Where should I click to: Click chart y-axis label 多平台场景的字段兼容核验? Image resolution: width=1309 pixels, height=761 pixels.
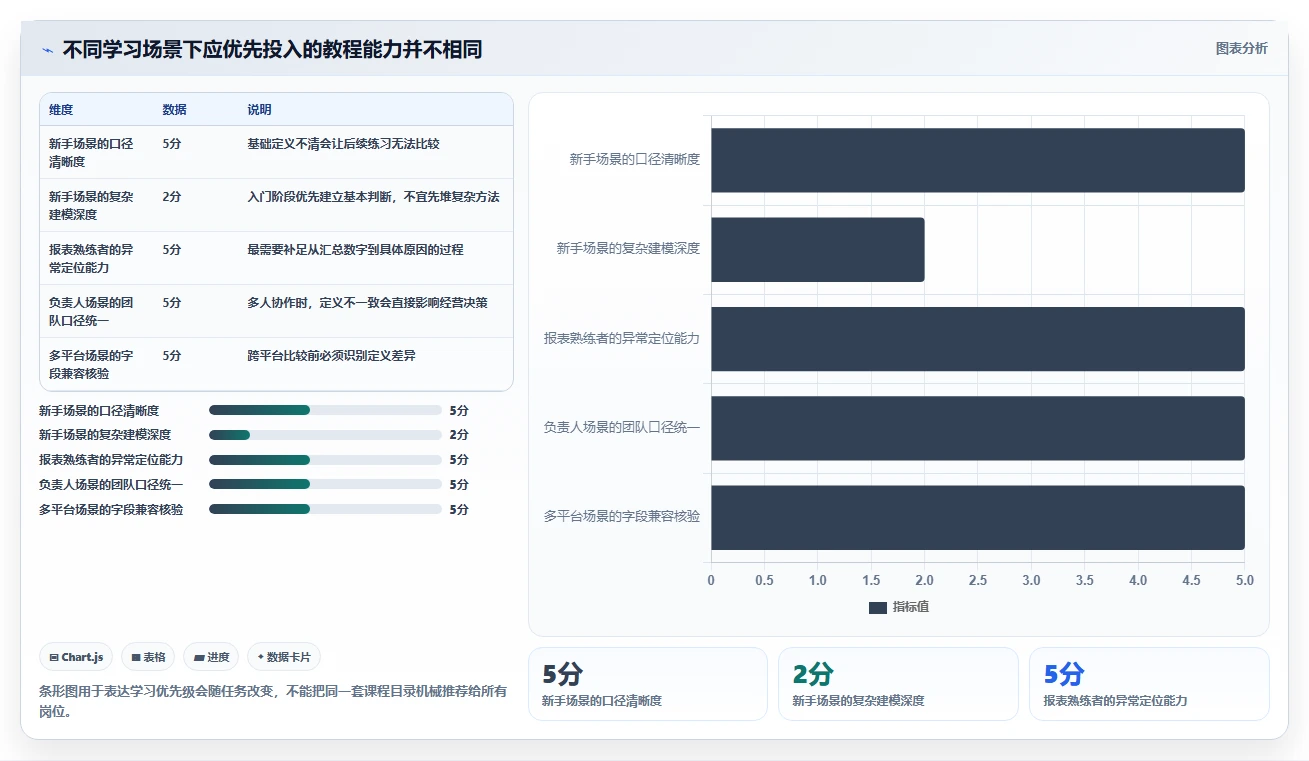click(622, 516)
